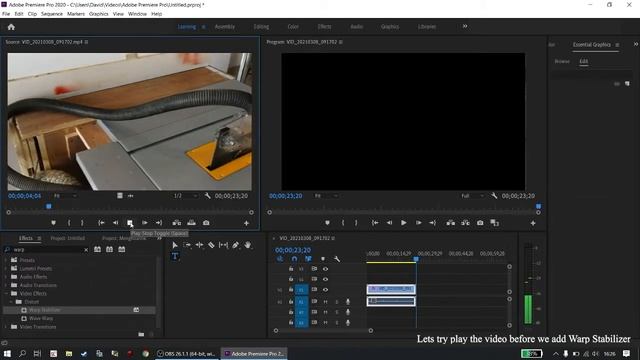Mute audio track A1

(x=325, y=302)
